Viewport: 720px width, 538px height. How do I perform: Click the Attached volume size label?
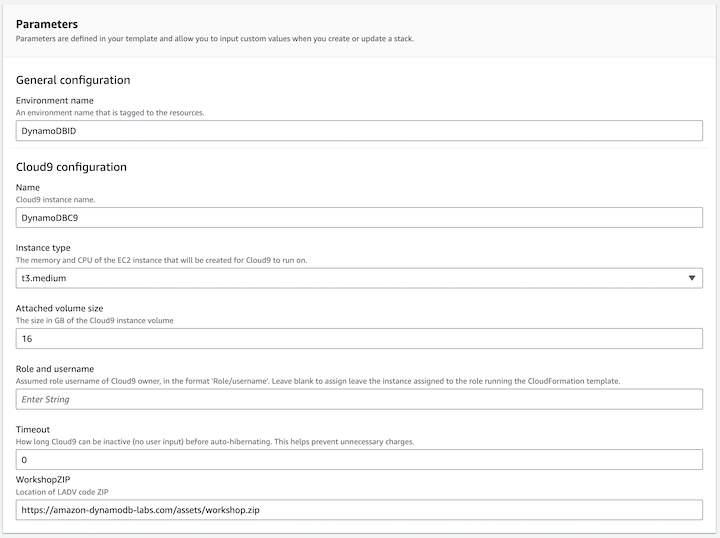click(59, 308)
